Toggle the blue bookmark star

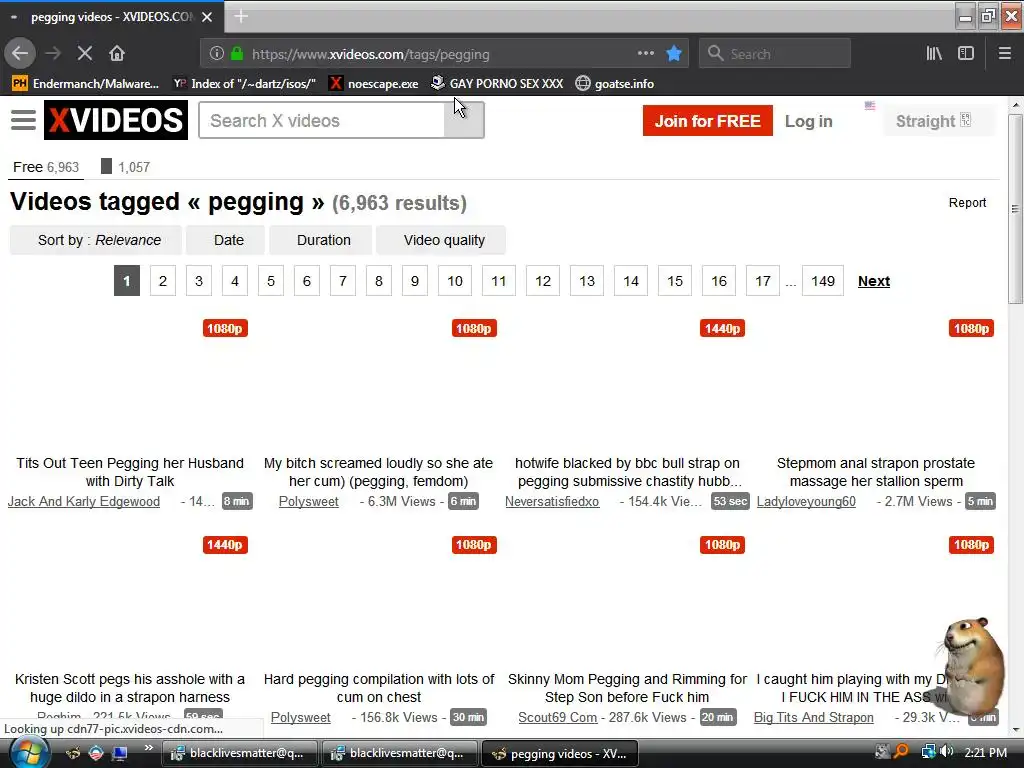pos(674,54)
